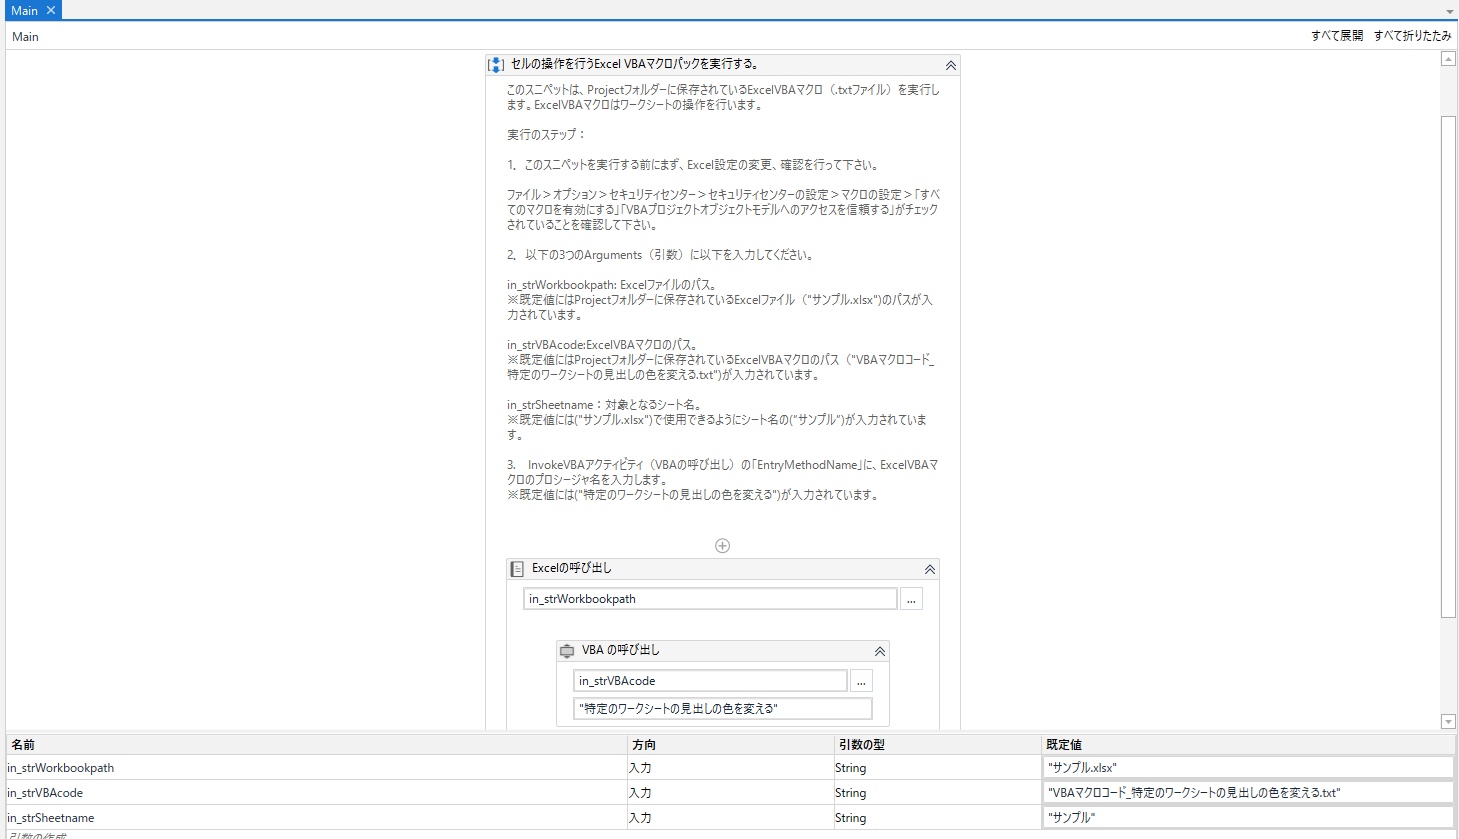This screenshot has width=1459, height=839.
Task: Browse workbook path with the ellipsis button
Action: (911, 599)
